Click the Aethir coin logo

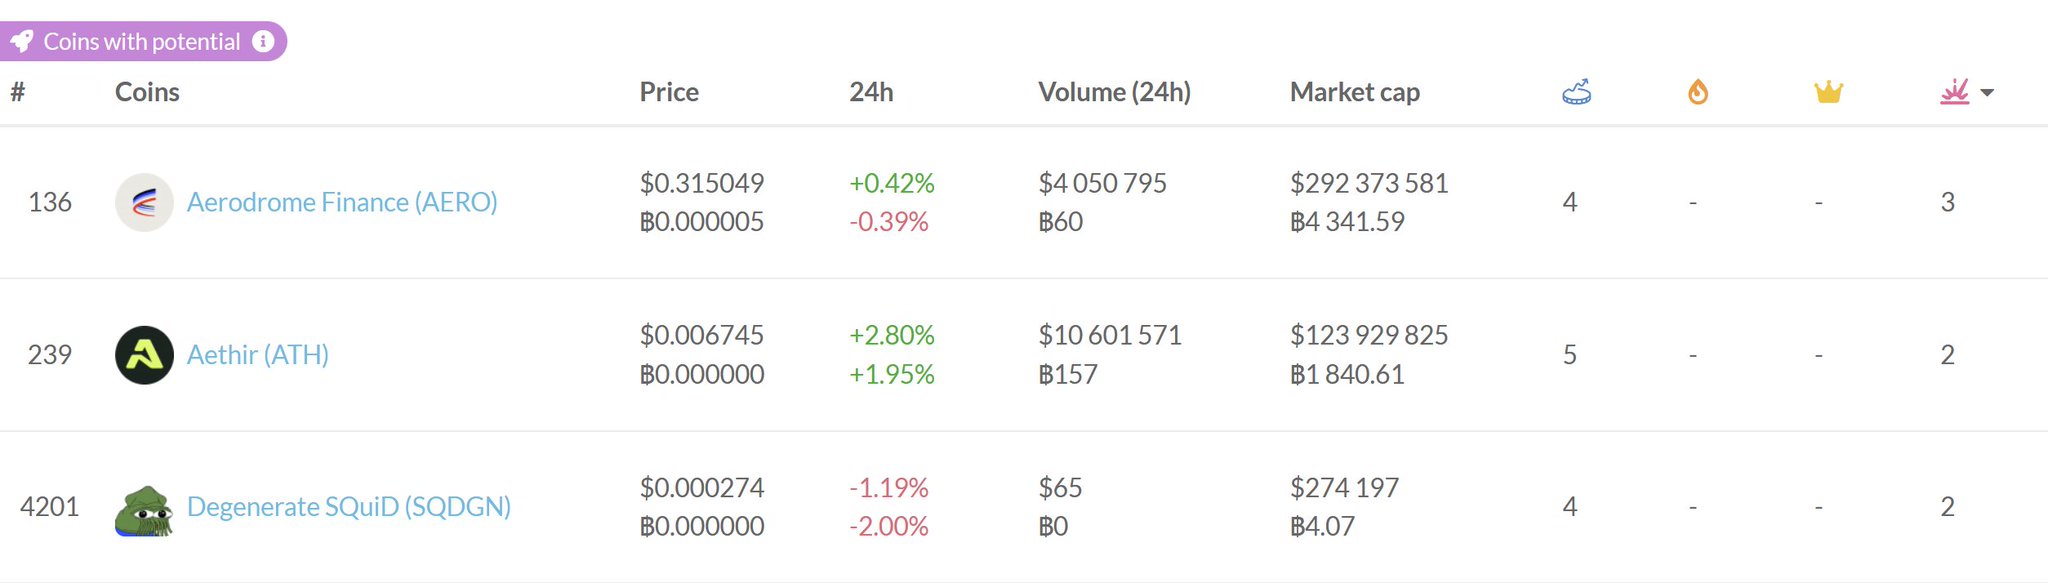[x=144, y=355]
